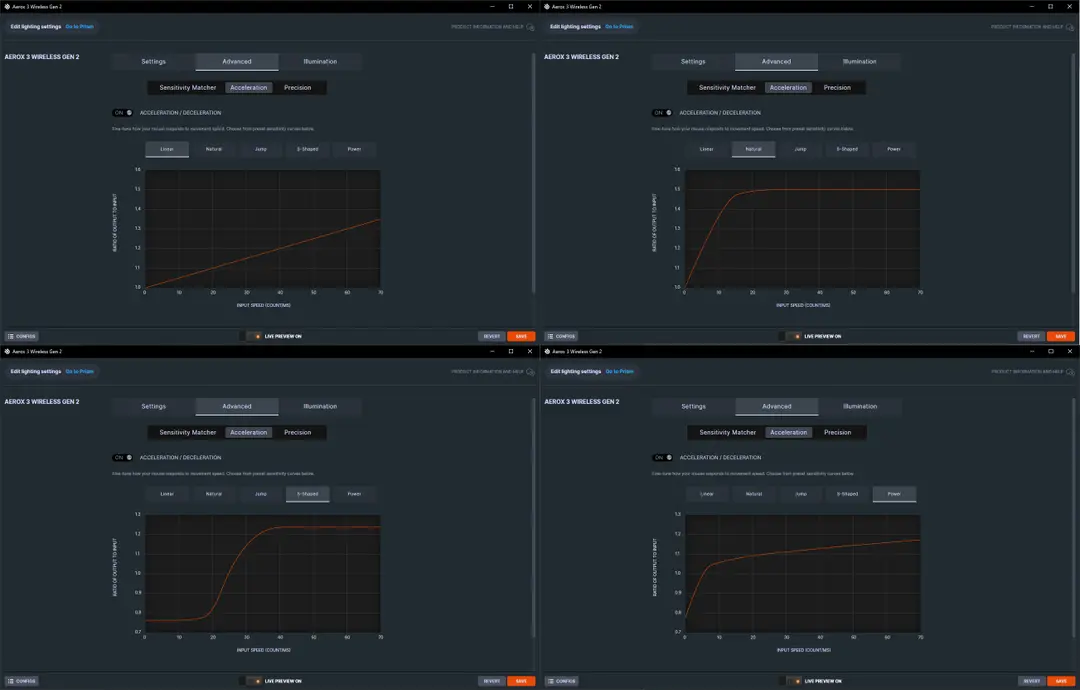This screenshot has width=1080, height=690.
Task: Switch to Linear curve in bottom-left window
Action: (167, 494)
